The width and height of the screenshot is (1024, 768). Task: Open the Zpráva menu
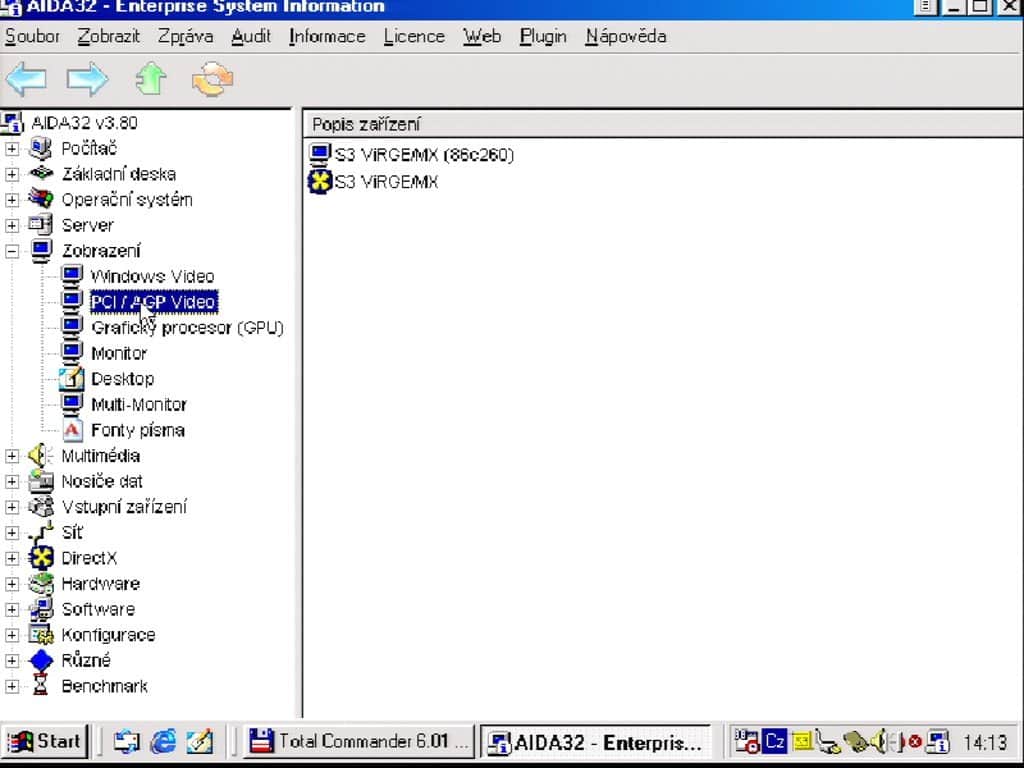point(185,37)
